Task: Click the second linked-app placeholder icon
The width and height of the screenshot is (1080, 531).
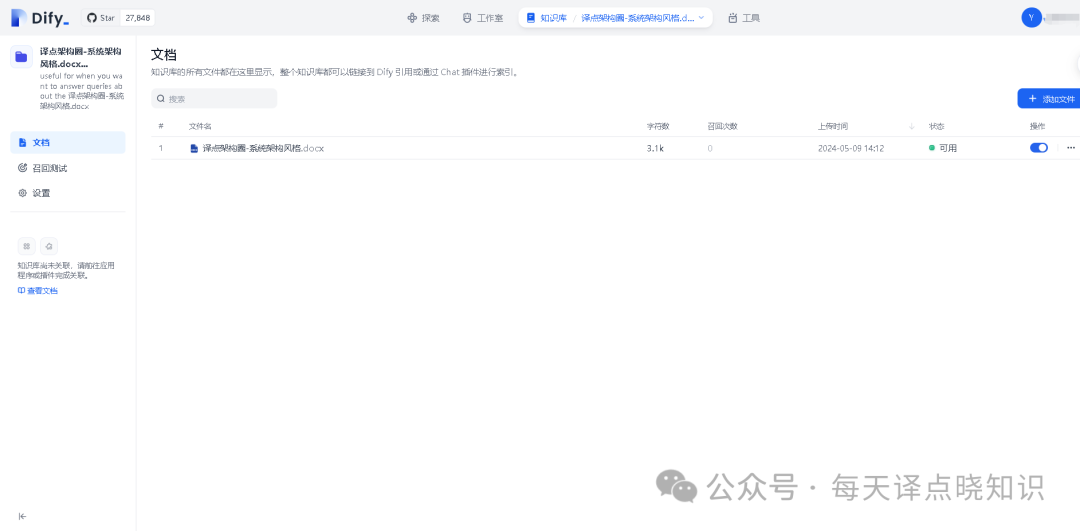Action: click(49, 246)
